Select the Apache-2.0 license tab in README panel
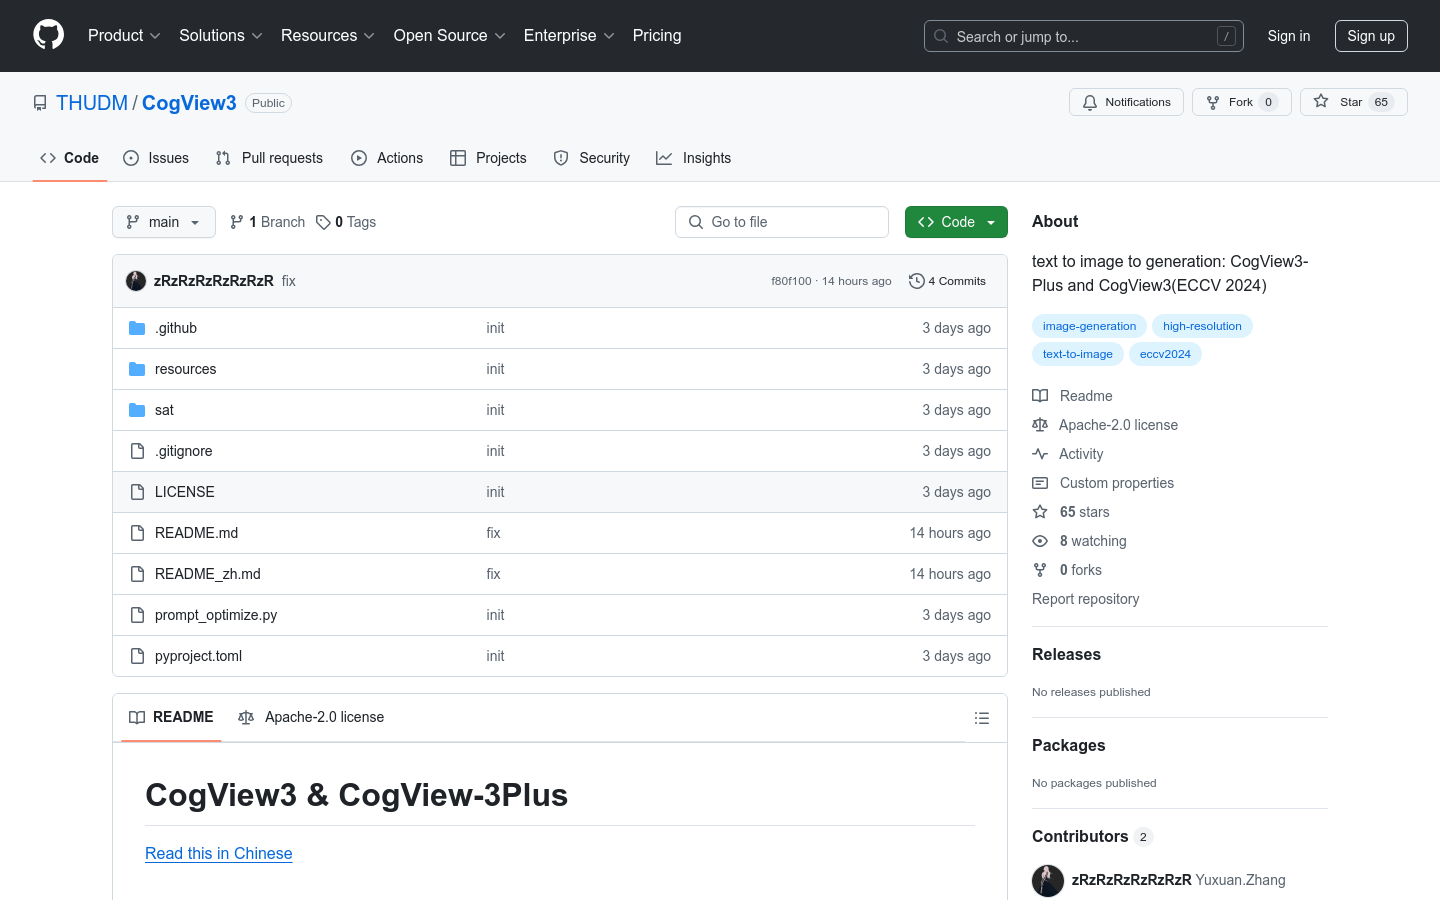The height and width of the screenshot is (900, 1440). 311,717
